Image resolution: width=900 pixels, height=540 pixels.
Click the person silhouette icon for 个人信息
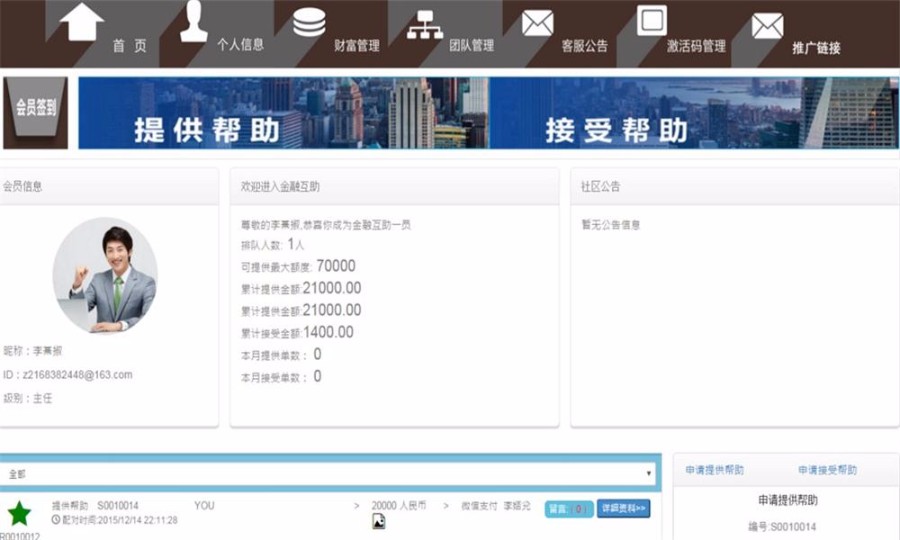coord(194,21)
